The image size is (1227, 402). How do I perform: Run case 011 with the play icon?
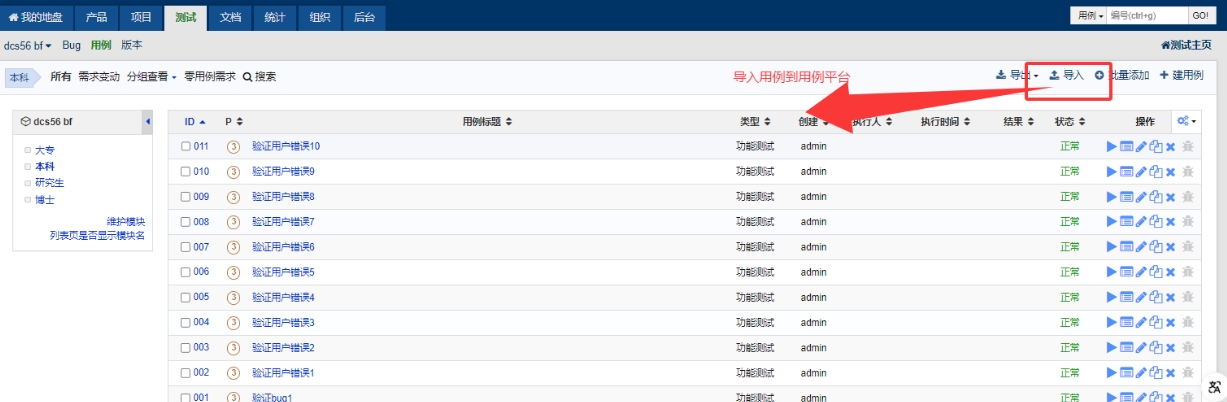coord(1112,146)
